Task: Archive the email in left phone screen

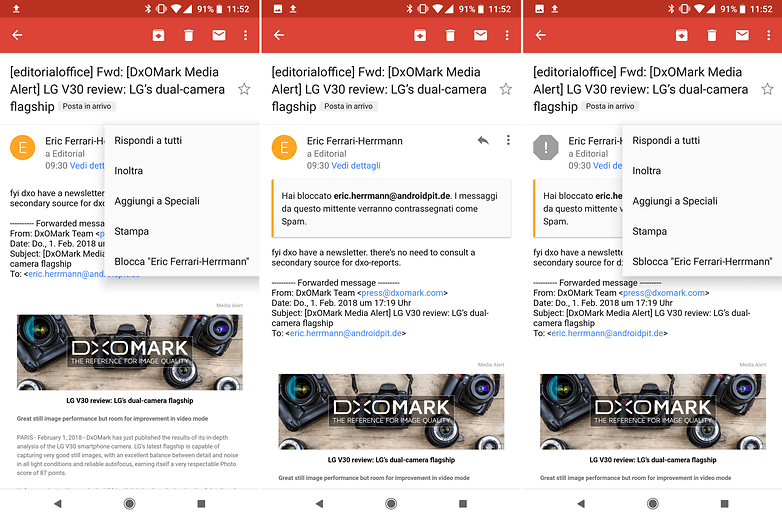Action: tap(159, 35)
